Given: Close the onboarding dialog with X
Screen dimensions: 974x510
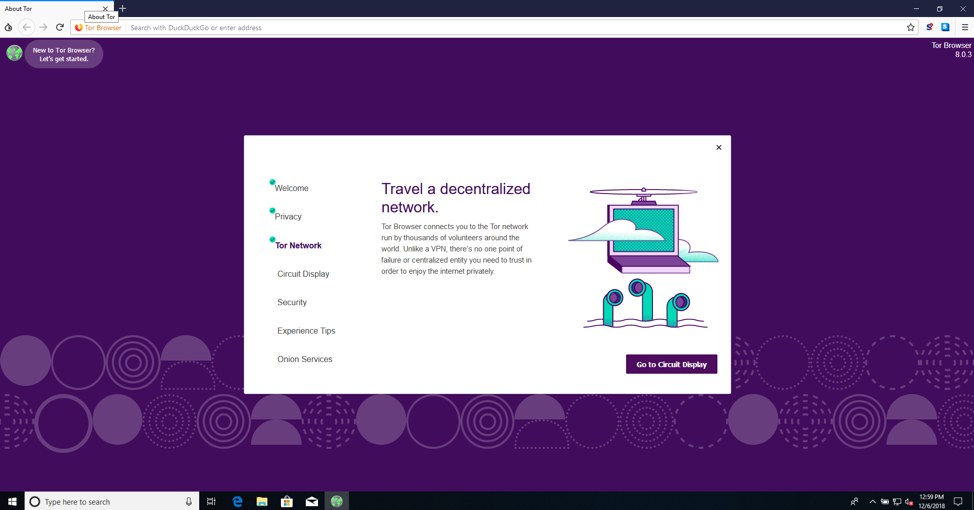Looking at the screenshot, I should [x=719, y=148].
